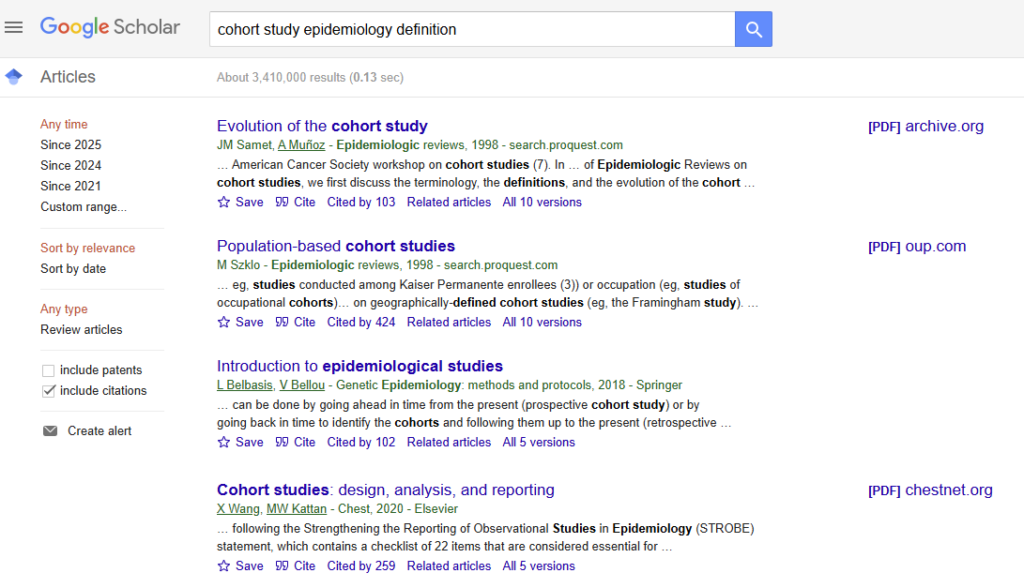The height and width of the screenshot is (588, 1024).
Task: Uncheck the include citations checkbox
Action: (x=49, y=391)
